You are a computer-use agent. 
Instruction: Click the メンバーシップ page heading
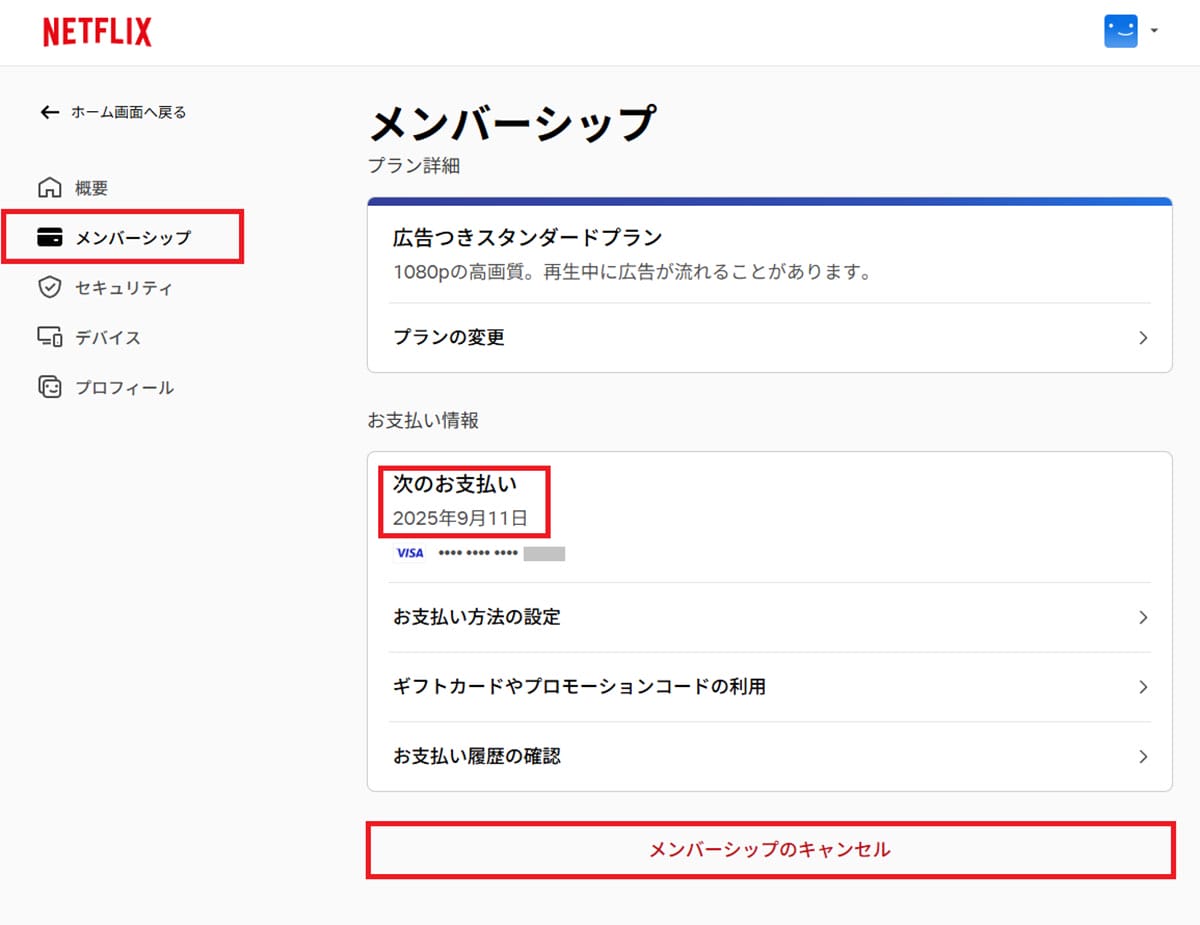tap(512, 124)
